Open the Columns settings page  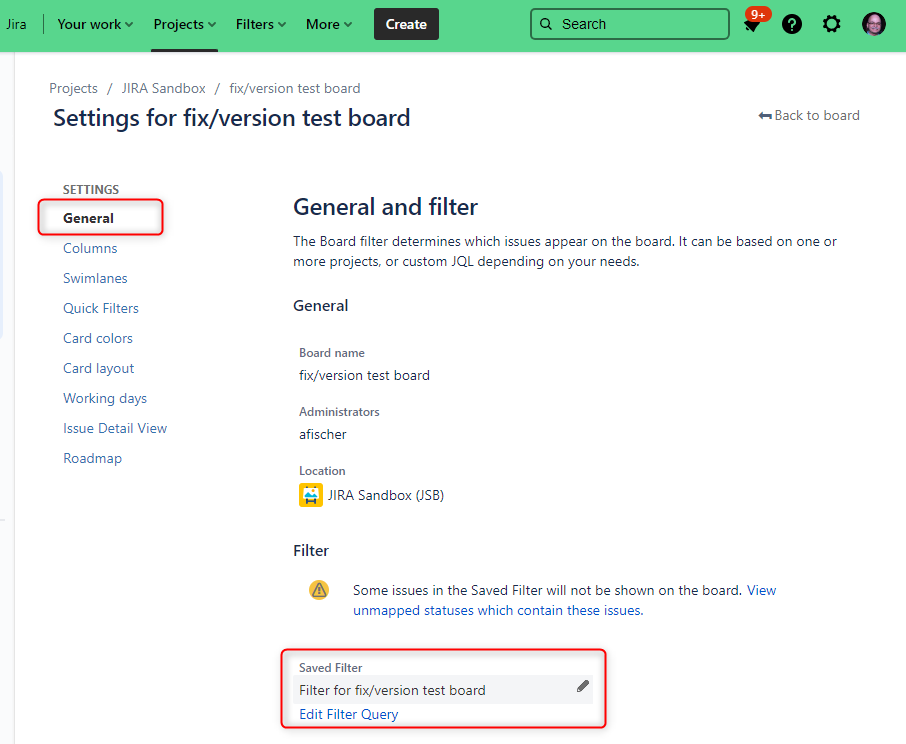(90, 248)
